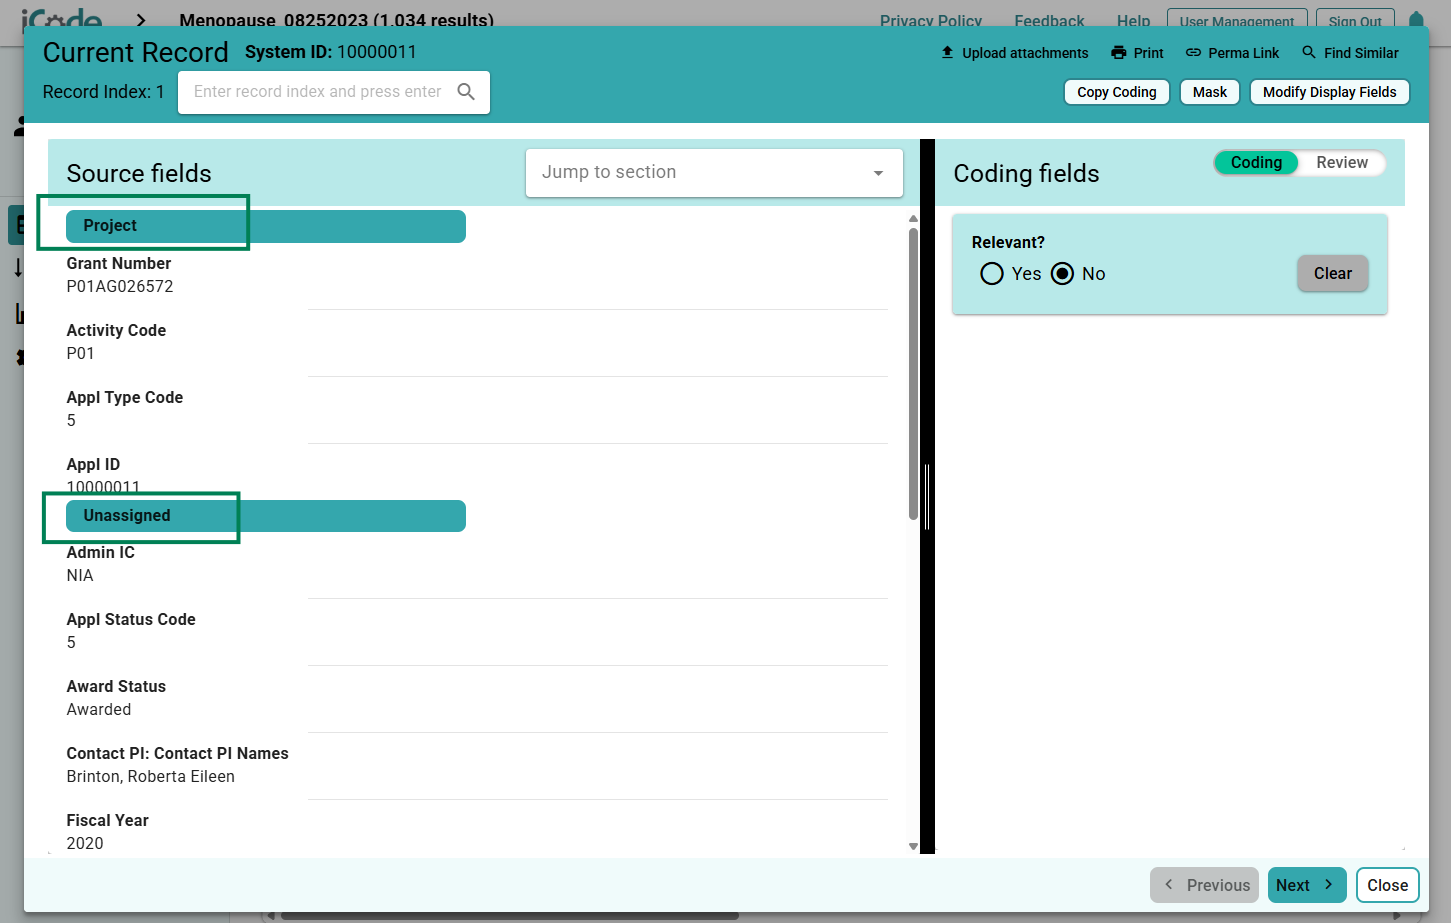Screen dimensions: 1451x923
Task: Select the No radio for Relevant
Action: (1063, 274)
